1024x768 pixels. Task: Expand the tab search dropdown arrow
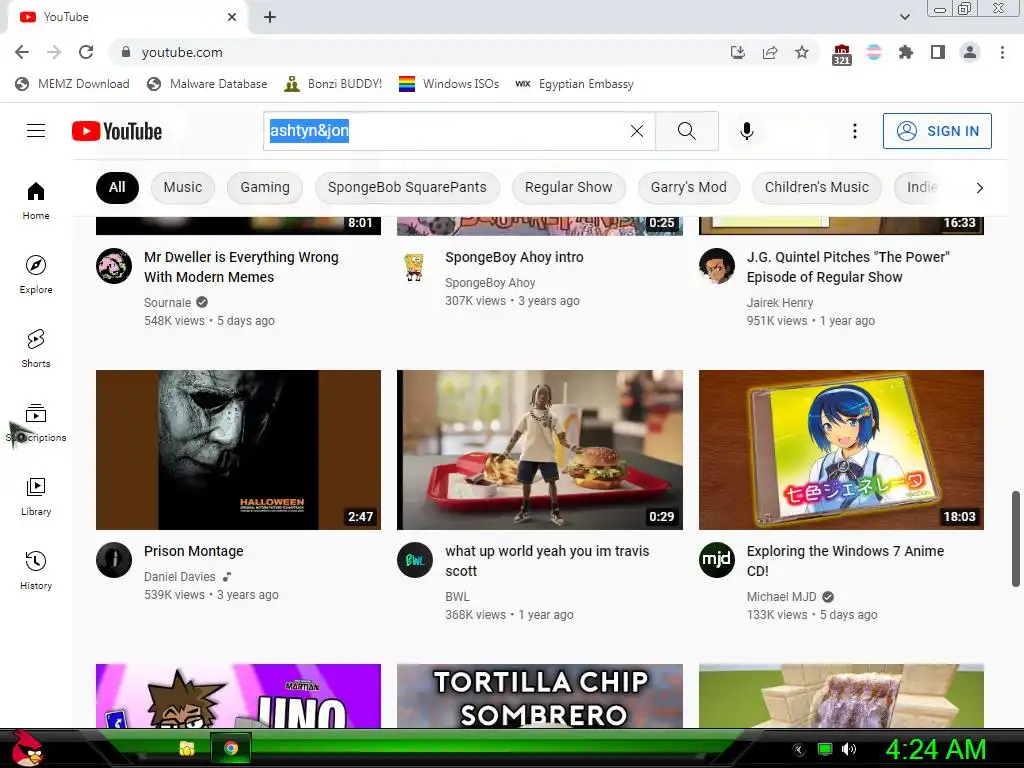[904, 17]
